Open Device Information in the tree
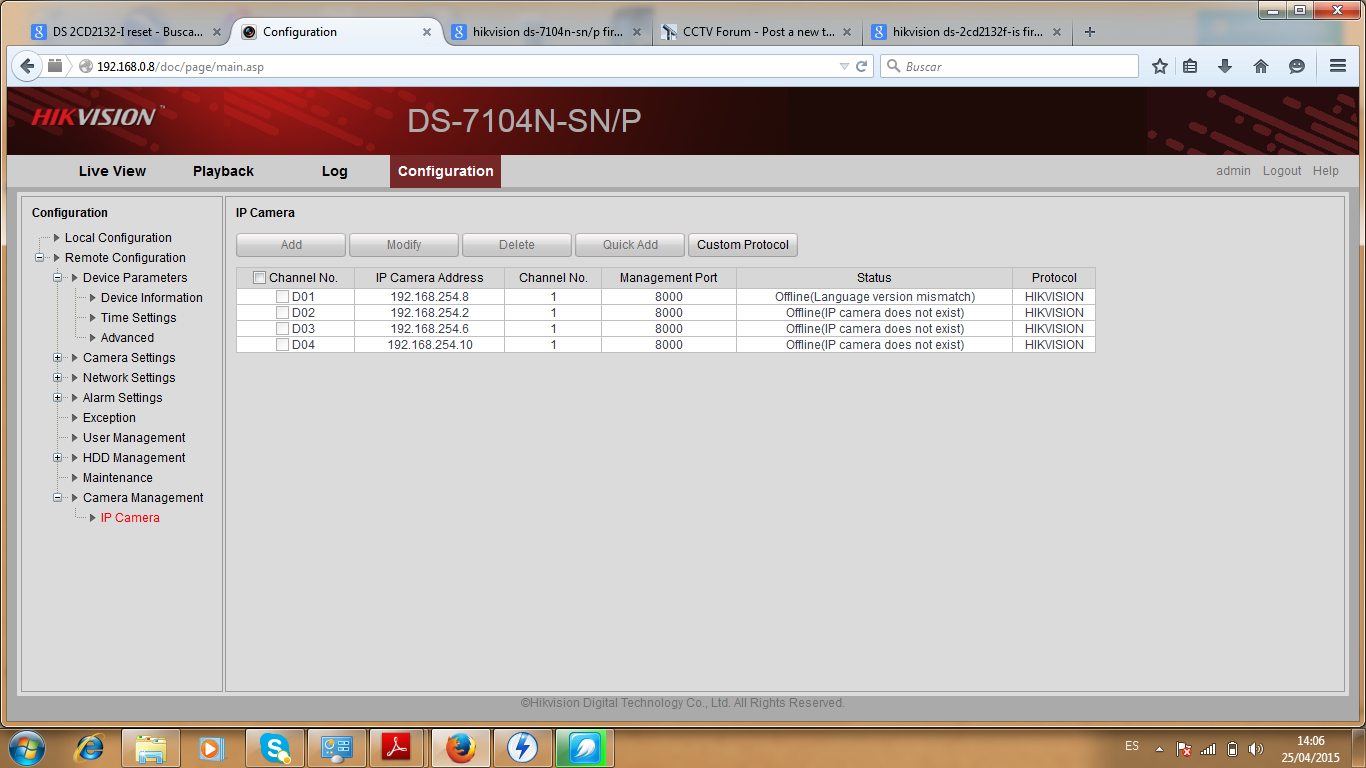The width and height of the screenshot is (1366, 768). [151, 298]
